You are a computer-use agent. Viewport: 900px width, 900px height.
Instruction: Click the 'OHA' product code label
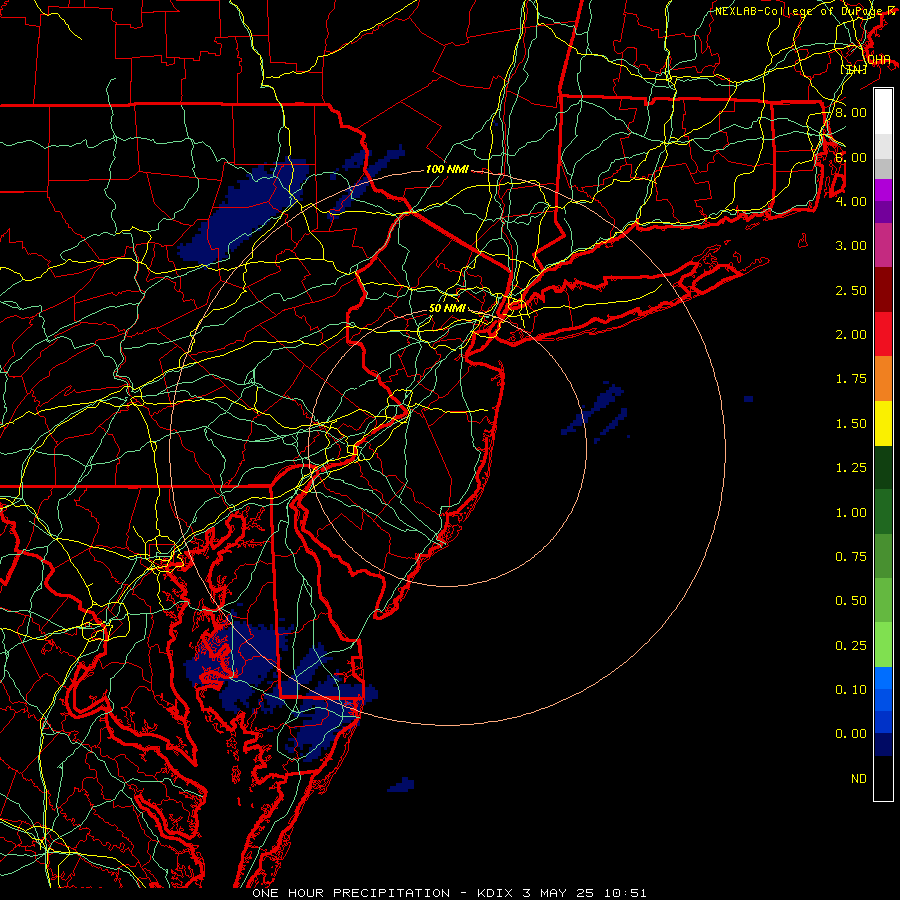click(x=879, y=60)
